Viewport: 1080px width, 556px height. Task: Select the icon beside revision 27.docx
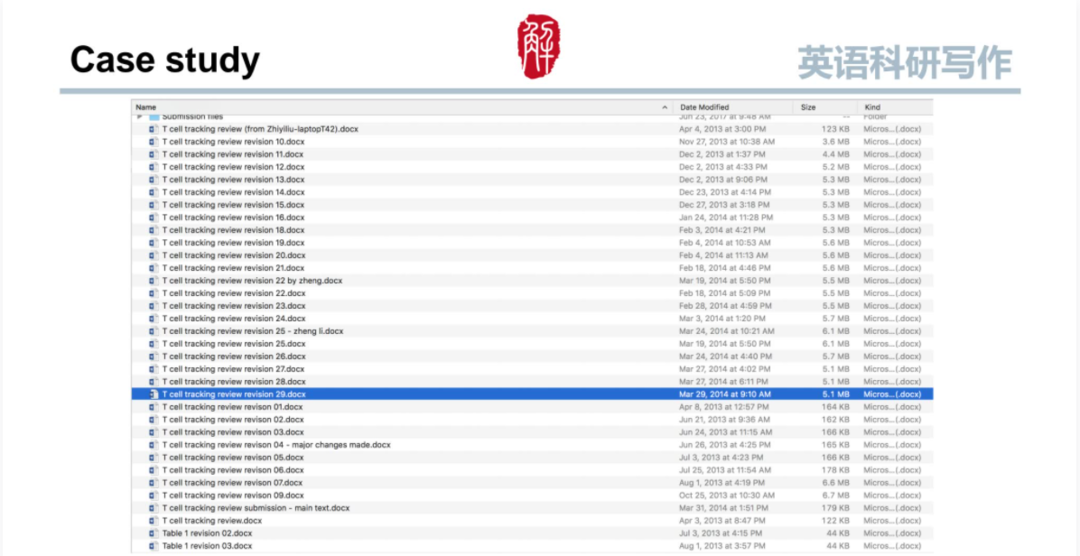click(x=154, y=369)
